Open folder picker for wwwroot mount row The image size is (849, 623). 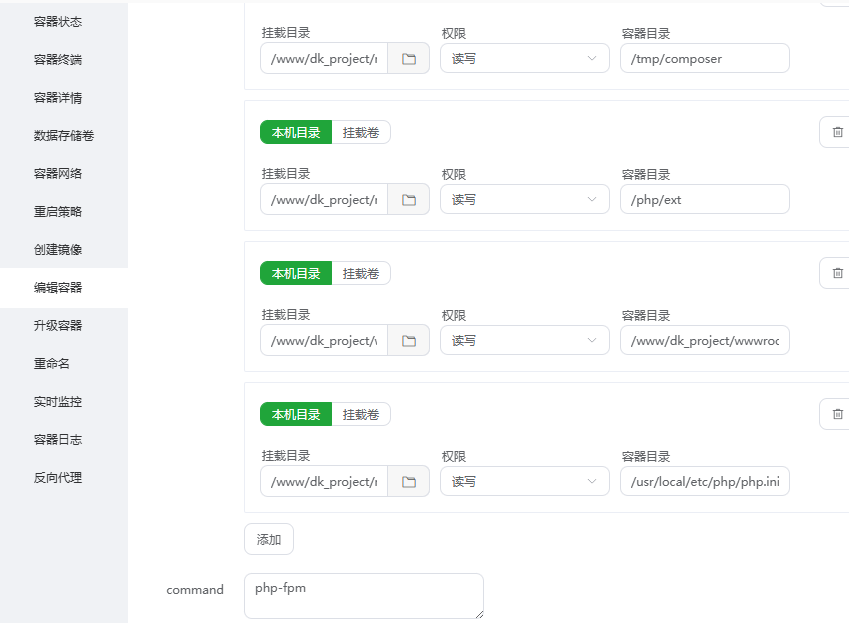click(x=408, y=341)
